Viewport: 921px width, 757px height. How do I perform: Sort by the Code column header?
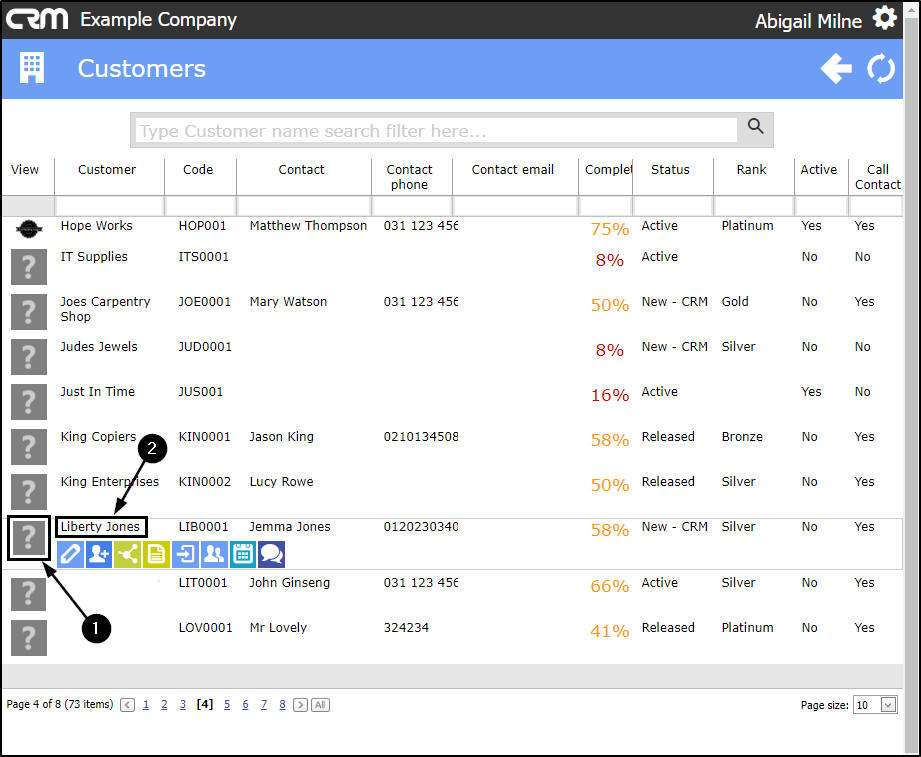198,170
